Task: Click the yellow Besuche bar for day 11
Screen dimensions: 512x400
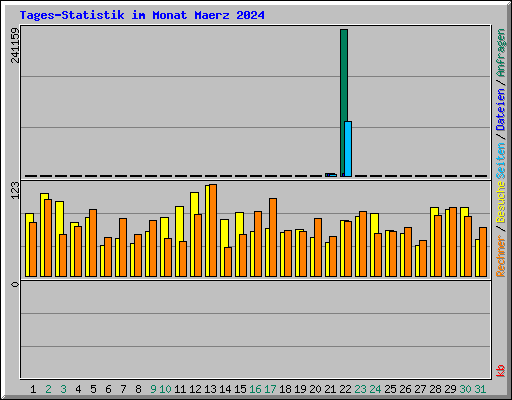Action: tap(178, 241)
